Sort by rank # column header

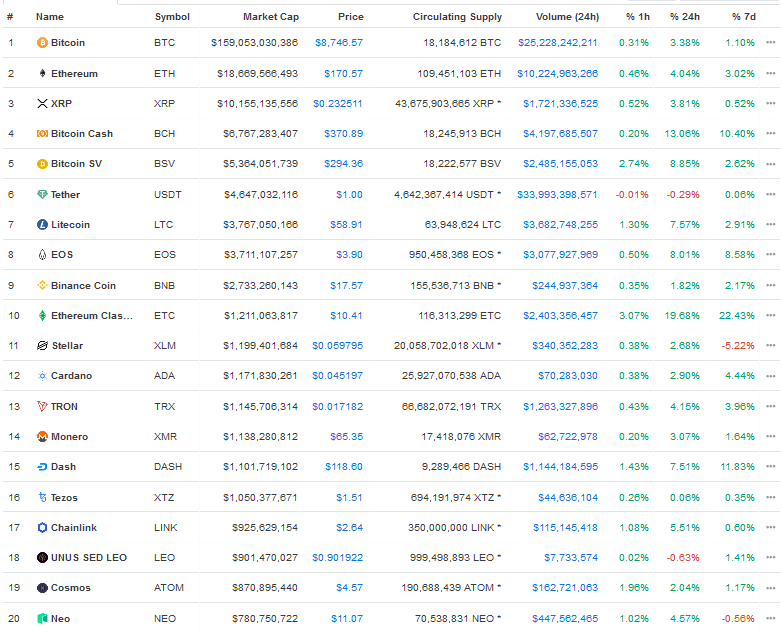10,16
